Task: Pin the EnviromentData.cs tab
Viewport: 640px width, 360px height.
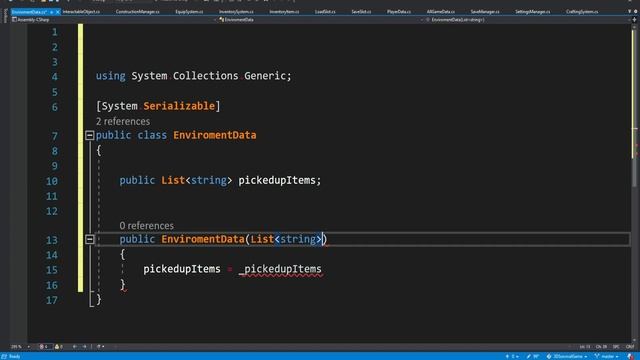Action: click(51, 12)
